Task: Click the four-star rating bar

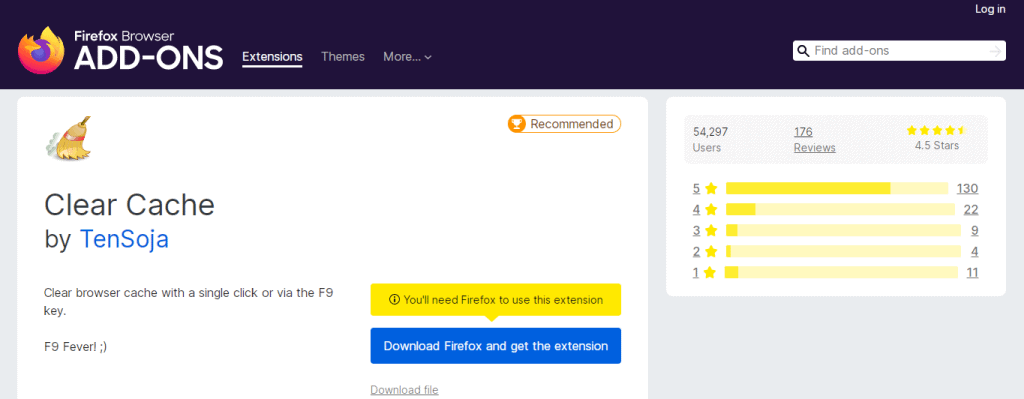Action: (840, 210)
